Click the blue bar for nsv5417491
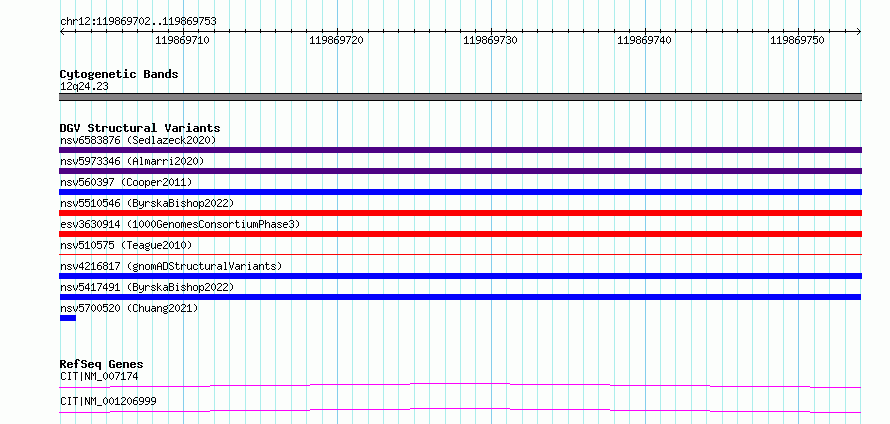Screen dimensions: 890x424 460,297
